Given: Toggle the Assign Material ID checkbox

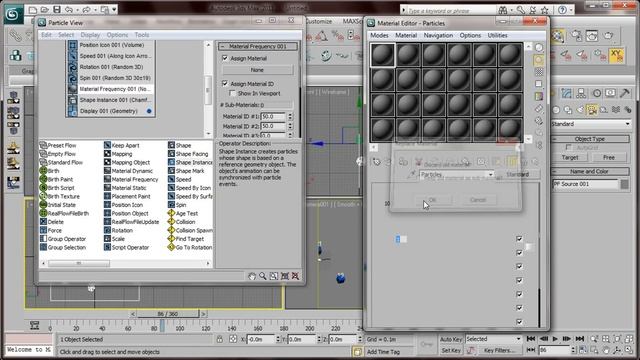Looking at the screenshot, I should click(225, 84).
